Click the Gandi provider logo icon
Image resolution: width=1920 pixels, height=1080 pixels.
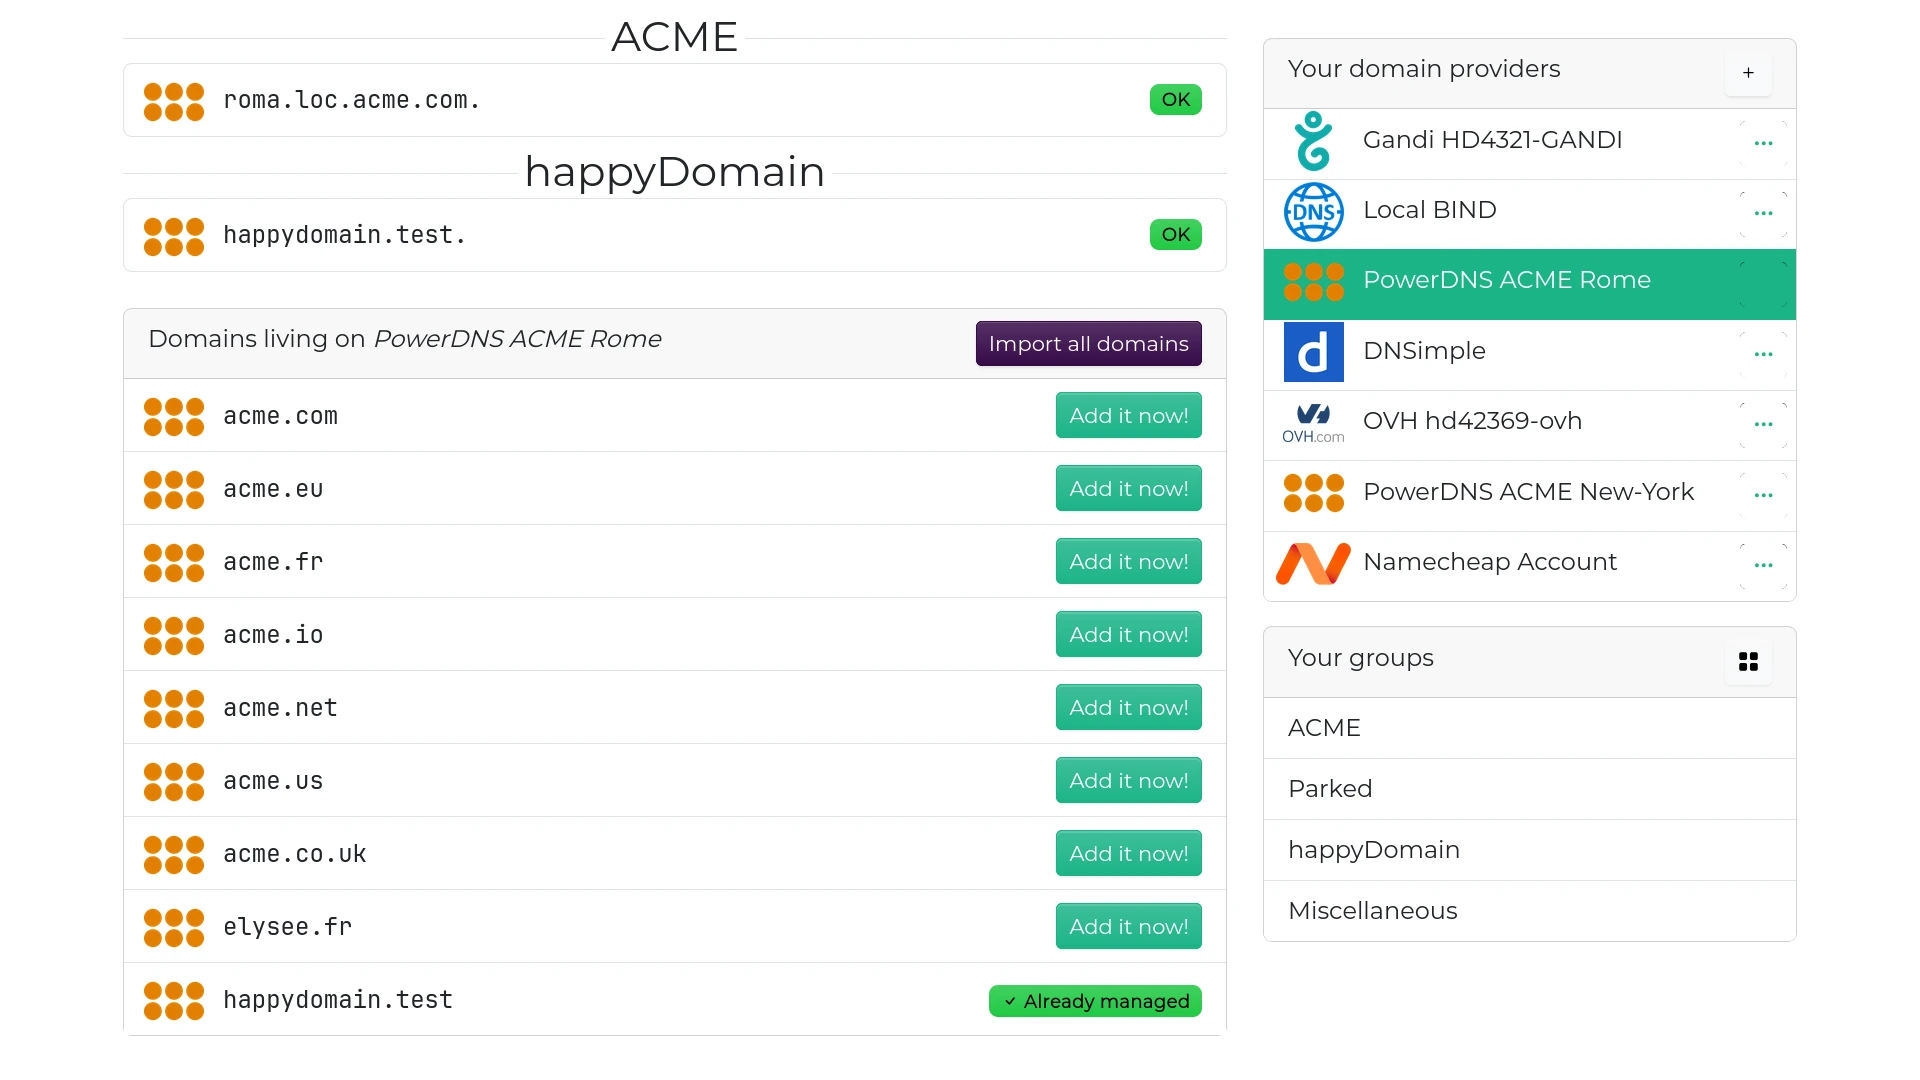point(1313,141)
